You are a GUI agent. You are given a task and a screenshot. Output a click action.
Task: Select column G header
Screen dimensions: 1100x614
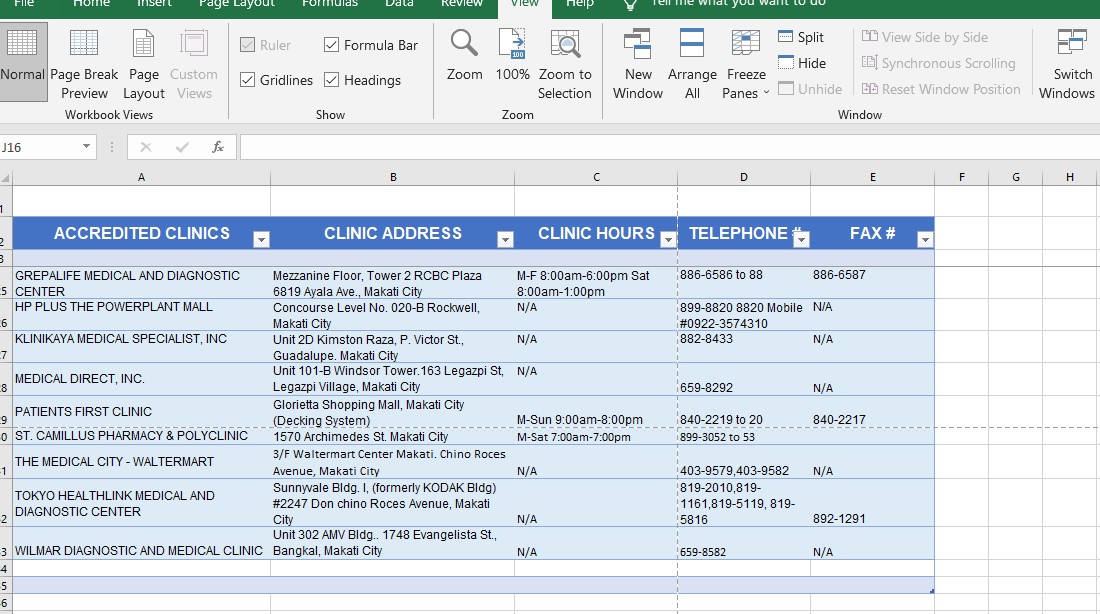(1016, 178)
